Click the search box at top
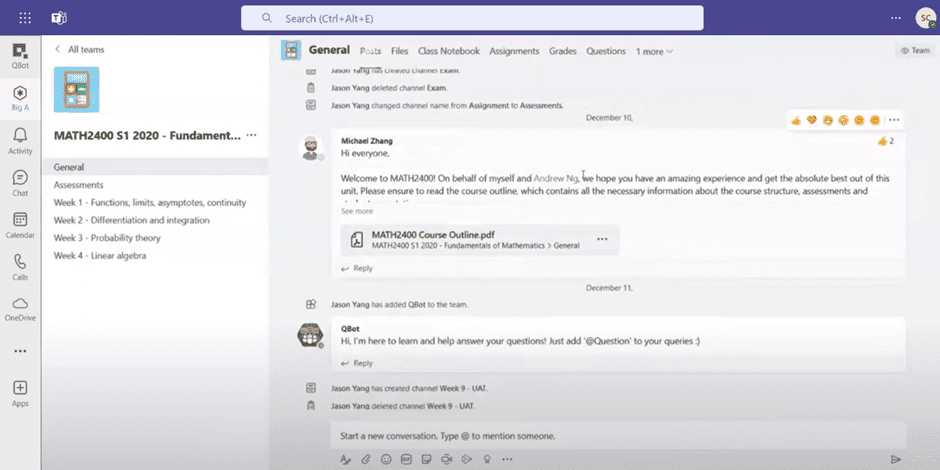Screen dimensions: 940x470 click(x=472, y=18)
